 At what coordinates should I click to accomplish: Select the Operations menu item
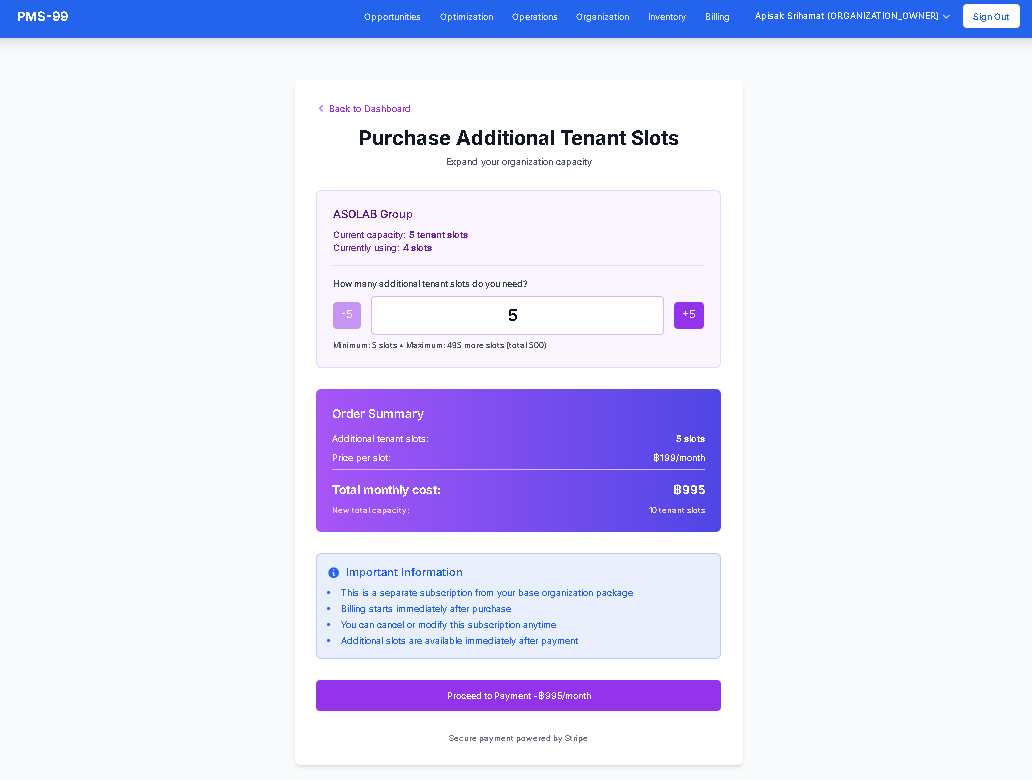534,17
